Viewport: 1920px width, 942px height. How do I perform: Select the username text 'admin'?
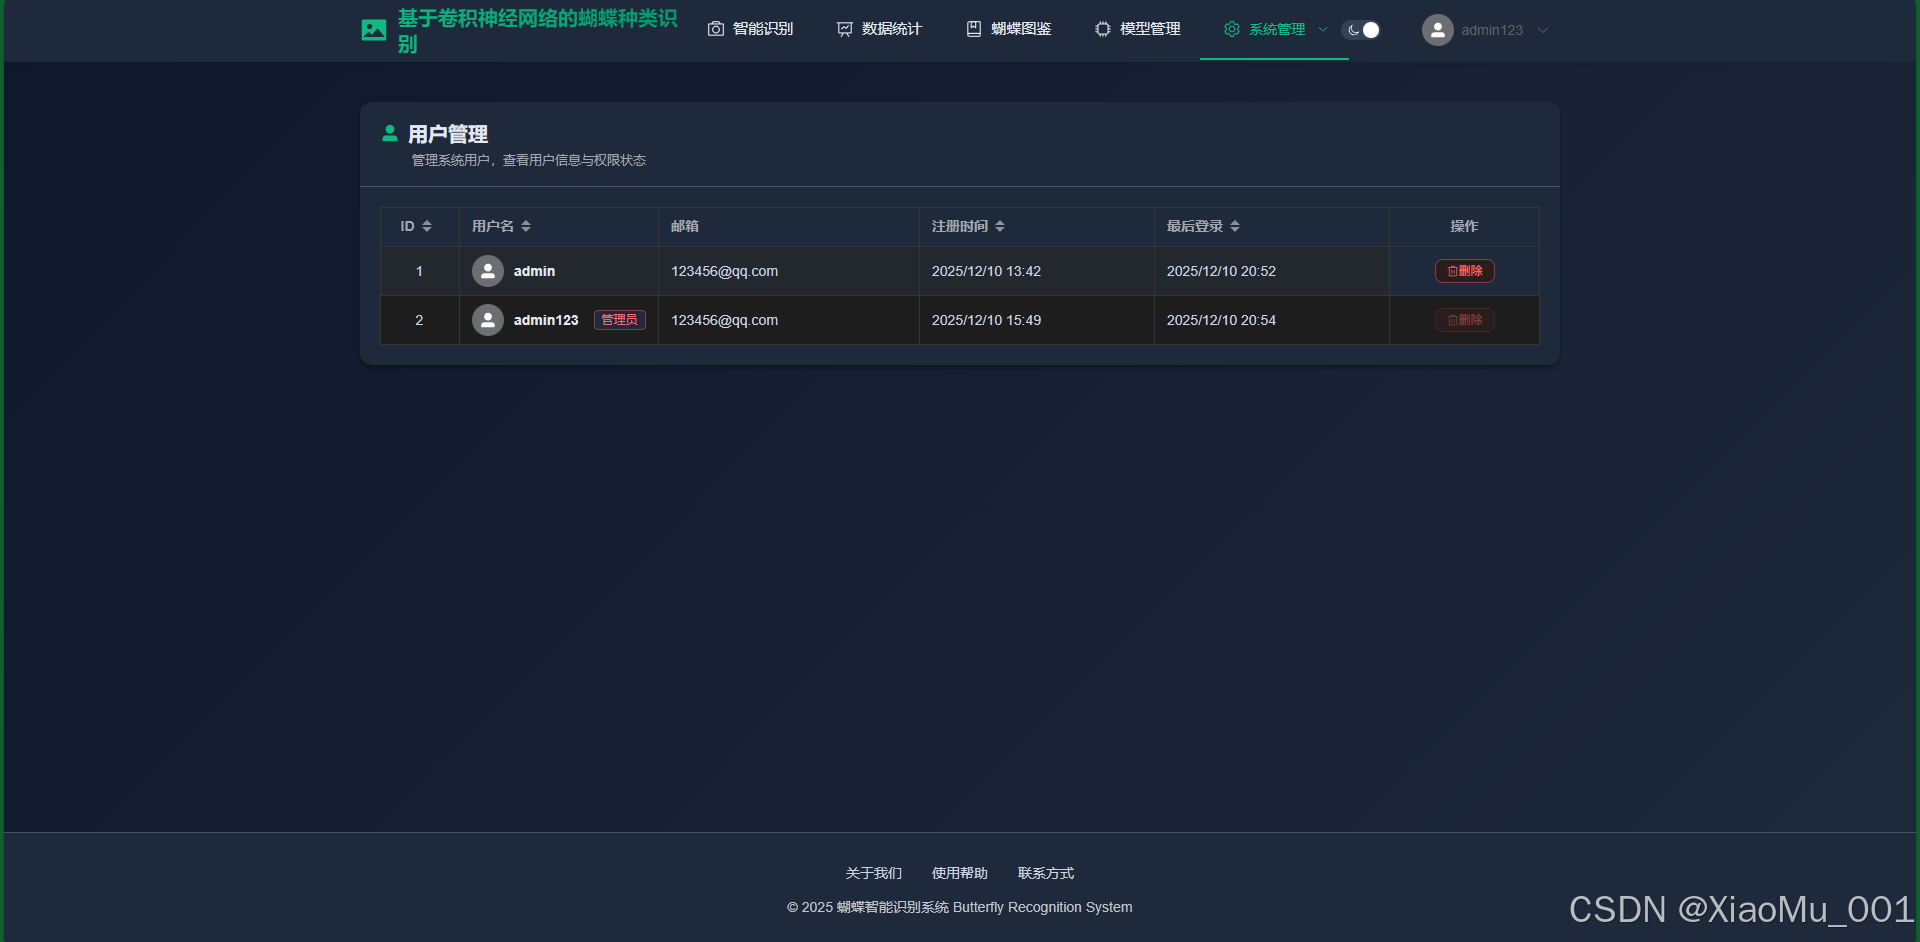pyautogui.click(x=534, y=271)
